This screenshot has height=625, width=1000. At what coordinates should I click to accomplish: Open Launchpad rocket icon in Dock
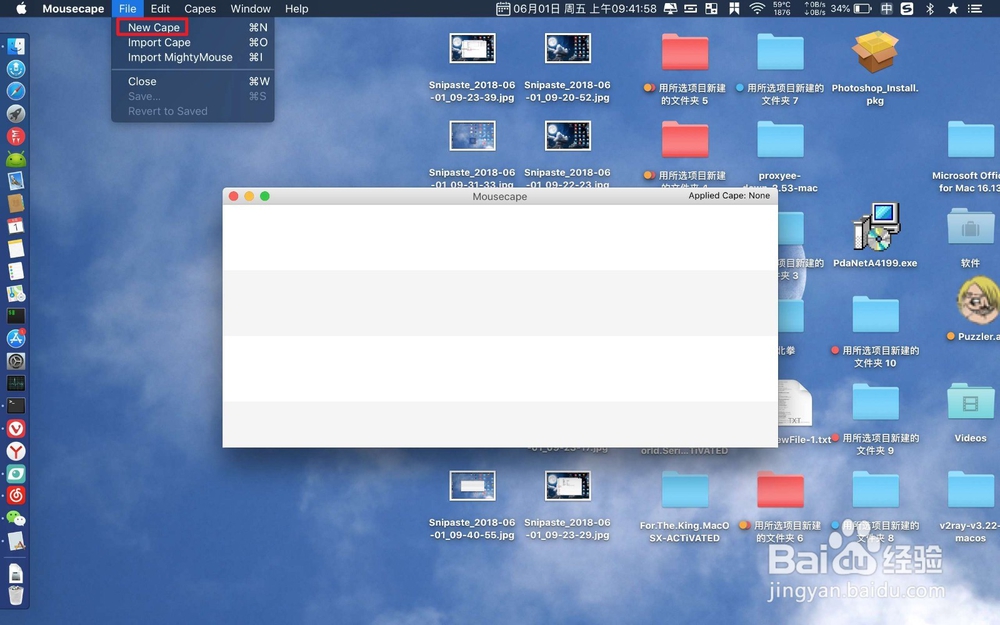click(x=16, y=114)
